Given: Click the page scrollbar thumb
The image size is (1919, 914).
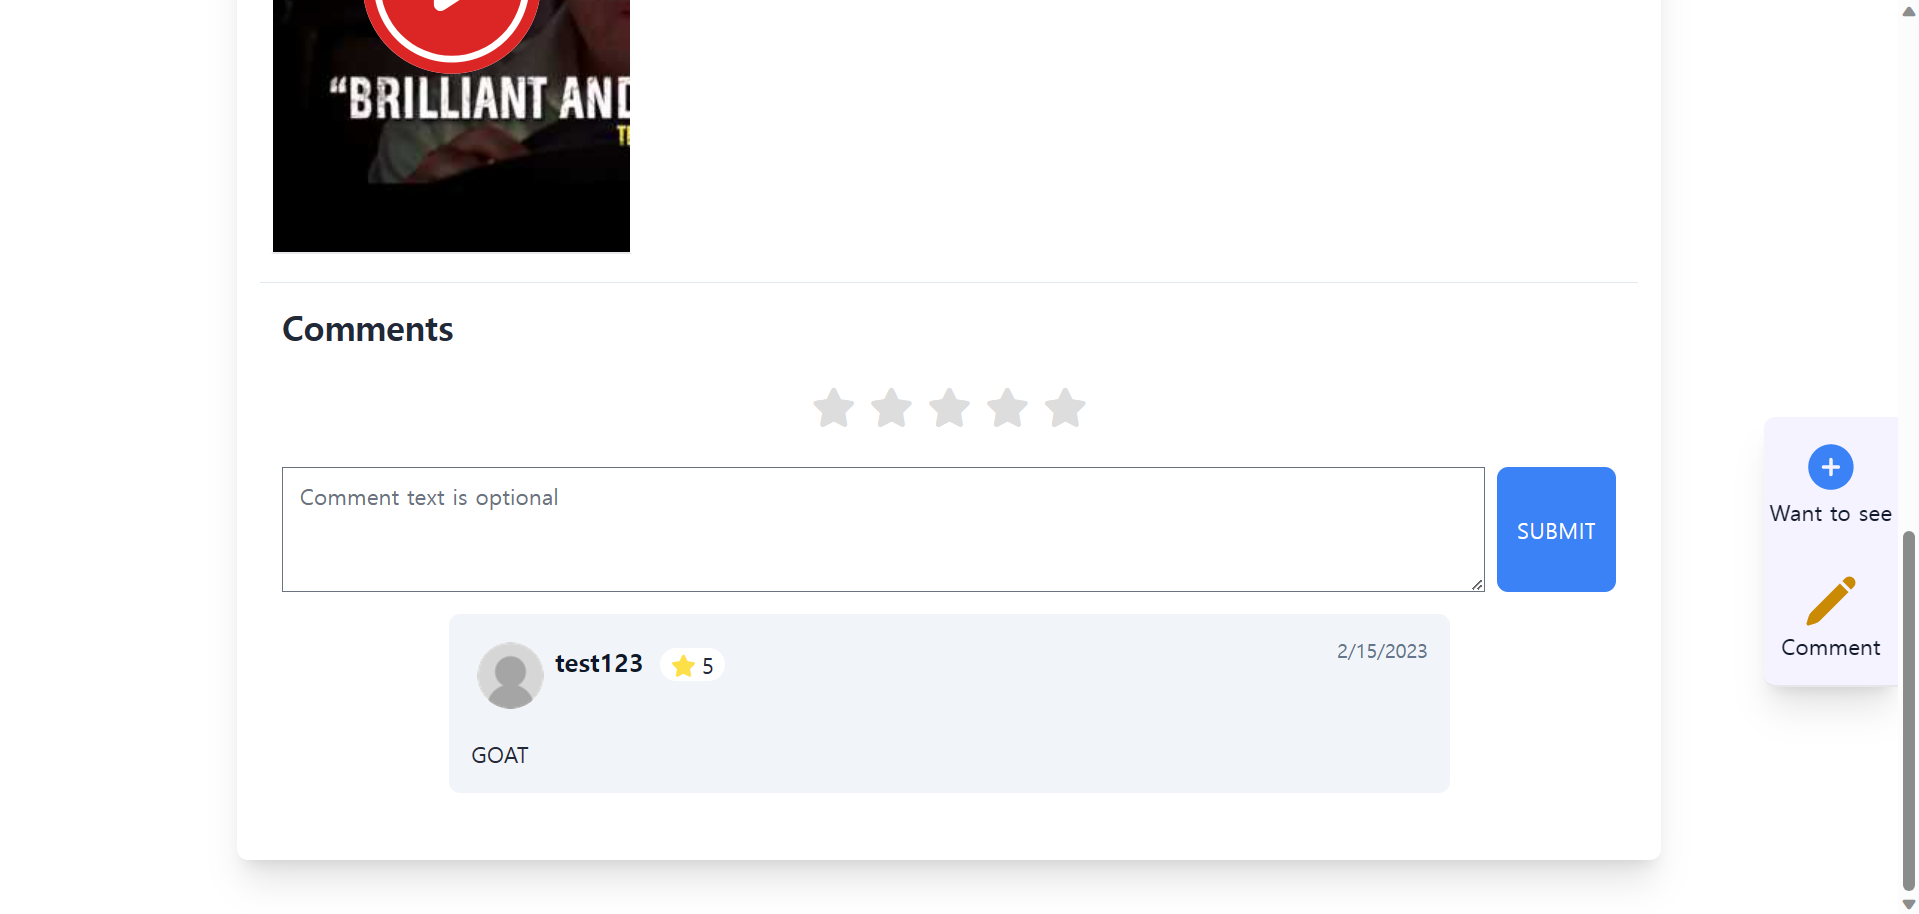Looking at the screenshot, I should [x=1908, y=710].
